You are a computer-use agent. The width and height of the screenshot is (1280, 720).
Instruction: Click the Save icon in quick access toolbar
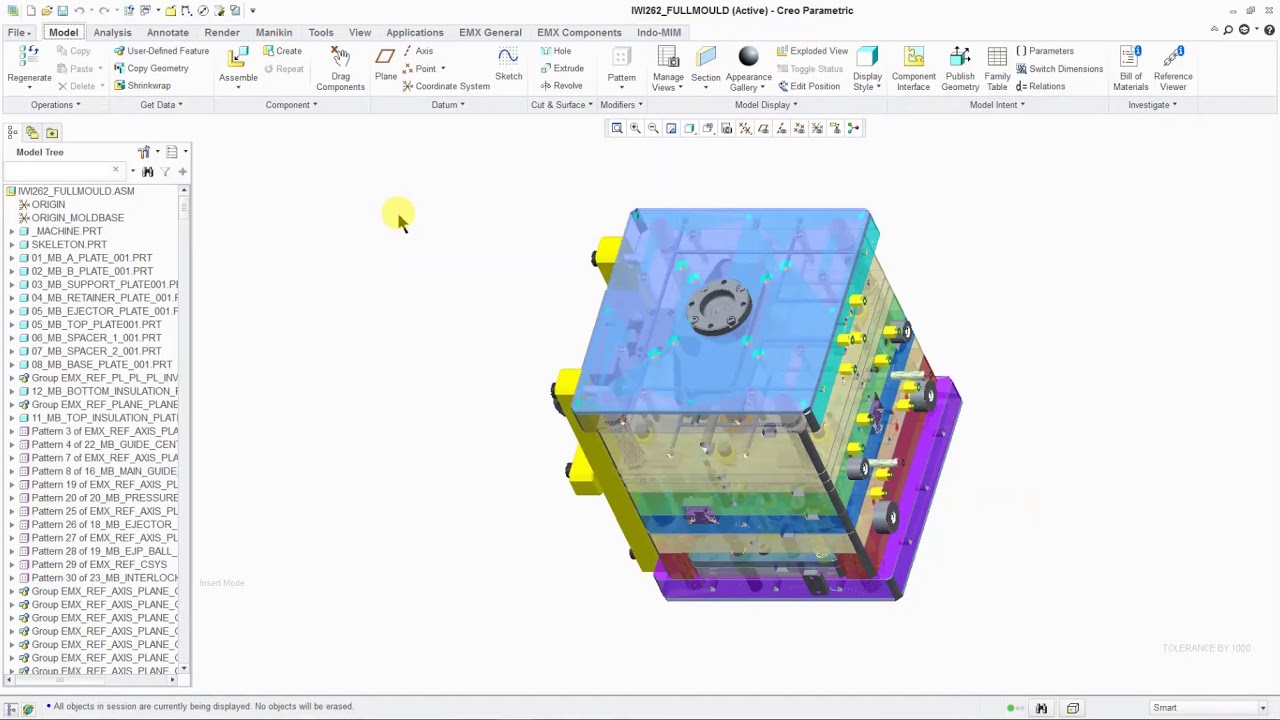(62, 10)
